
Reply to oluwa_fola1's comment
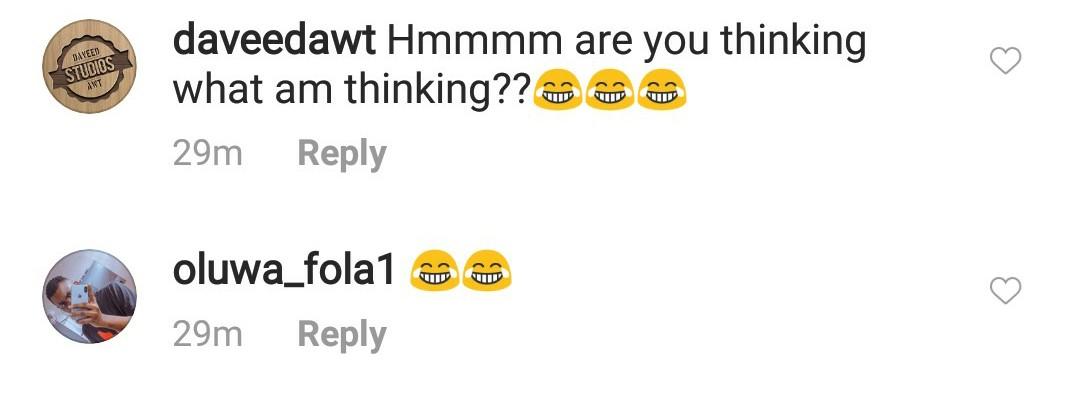(342, 335)
